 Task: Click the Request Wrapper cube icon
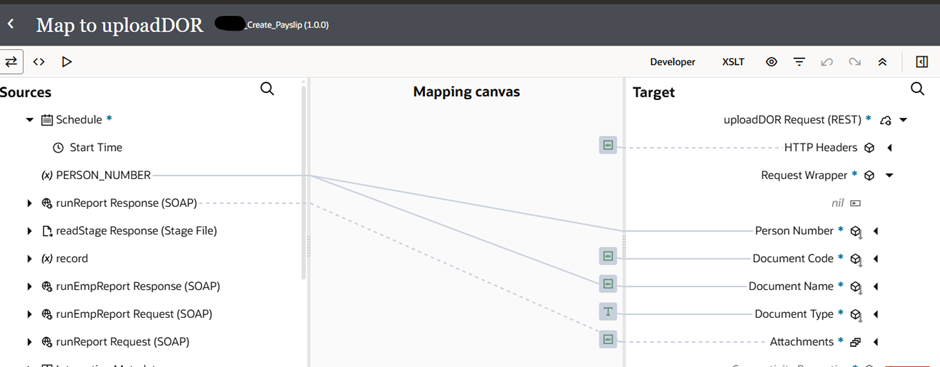pyautogui.click(x=869, y=176)
